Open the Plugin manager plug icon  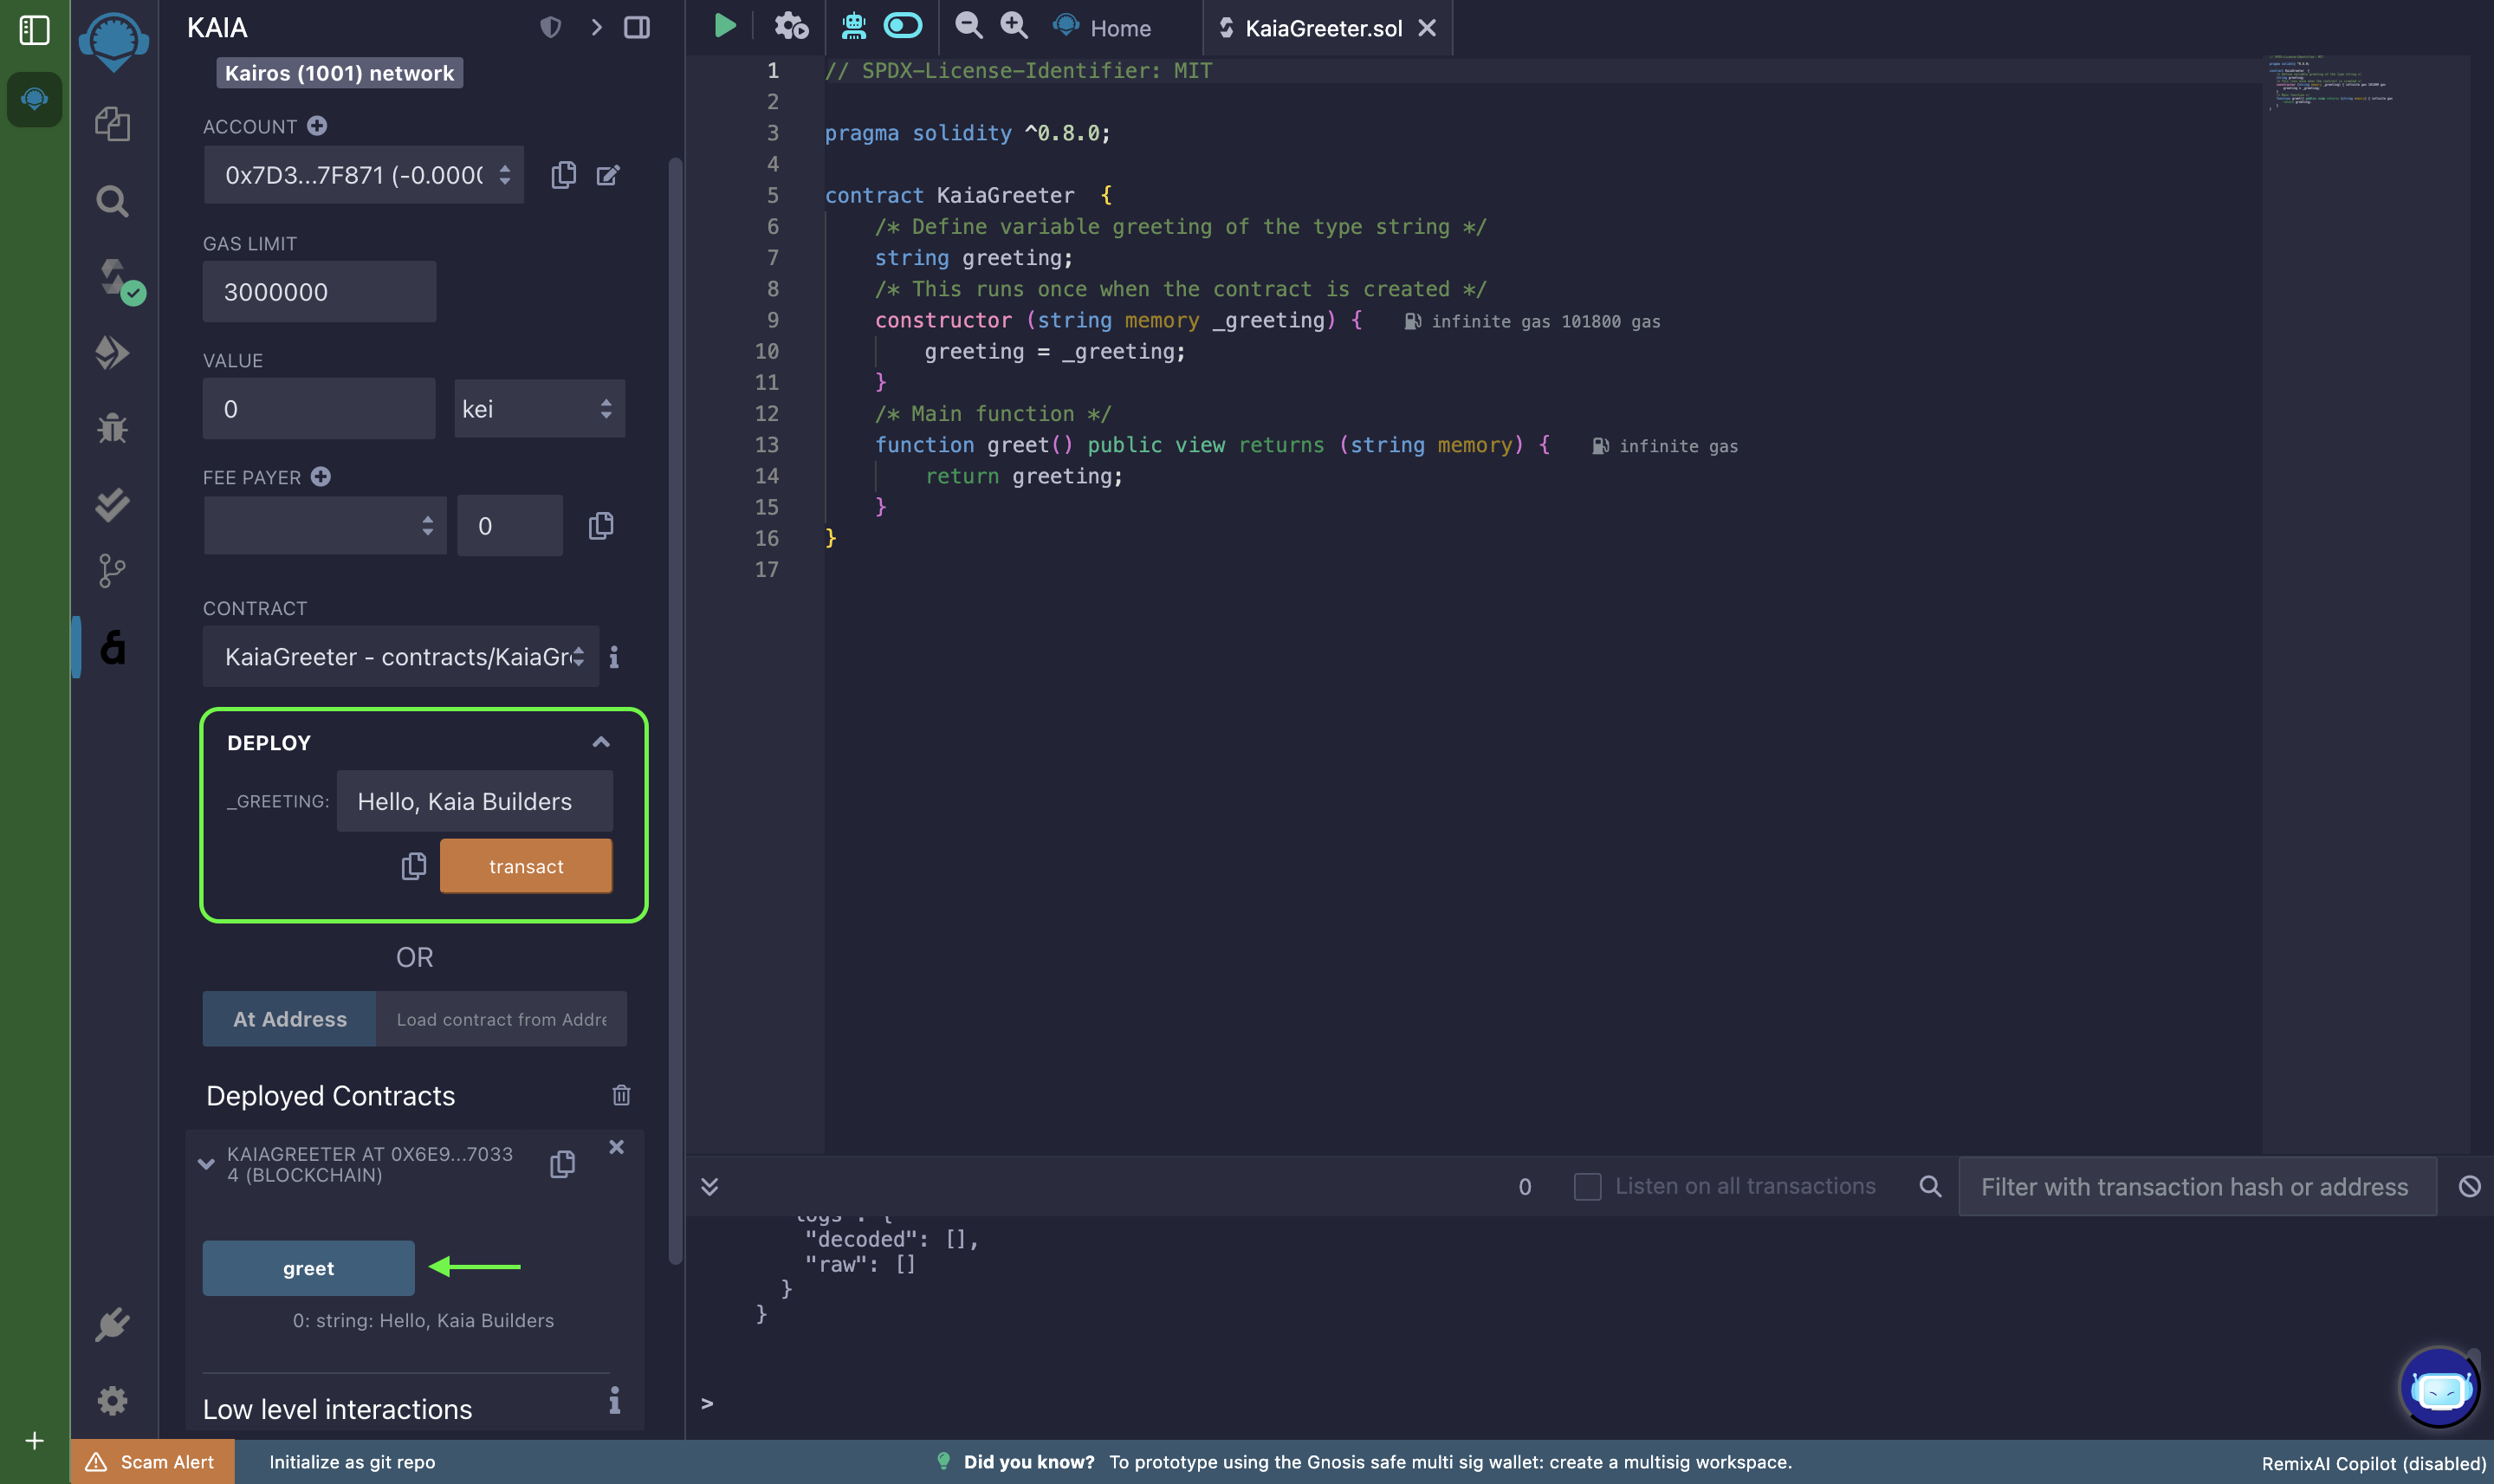pos(112,1324)
